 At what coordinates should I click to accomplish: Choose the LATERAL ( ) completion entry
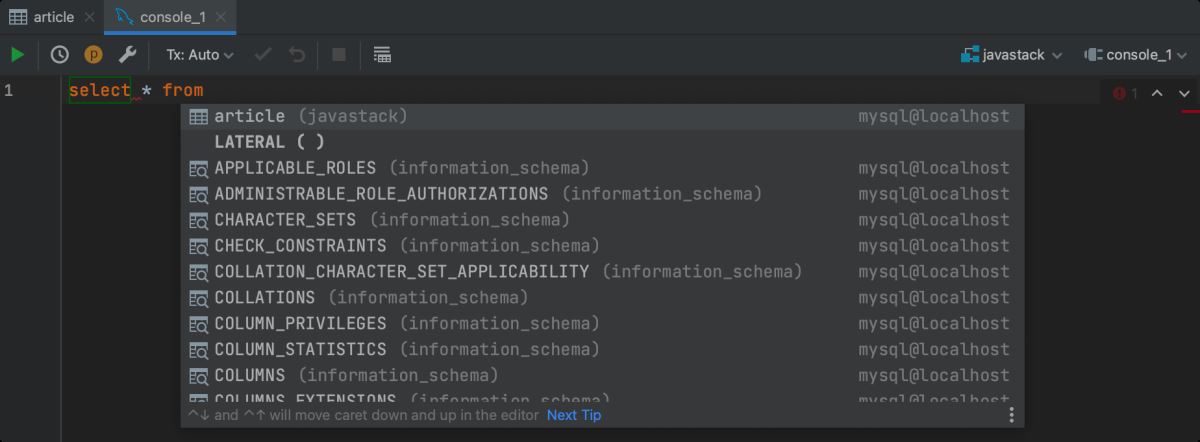(x=269, y=142)
